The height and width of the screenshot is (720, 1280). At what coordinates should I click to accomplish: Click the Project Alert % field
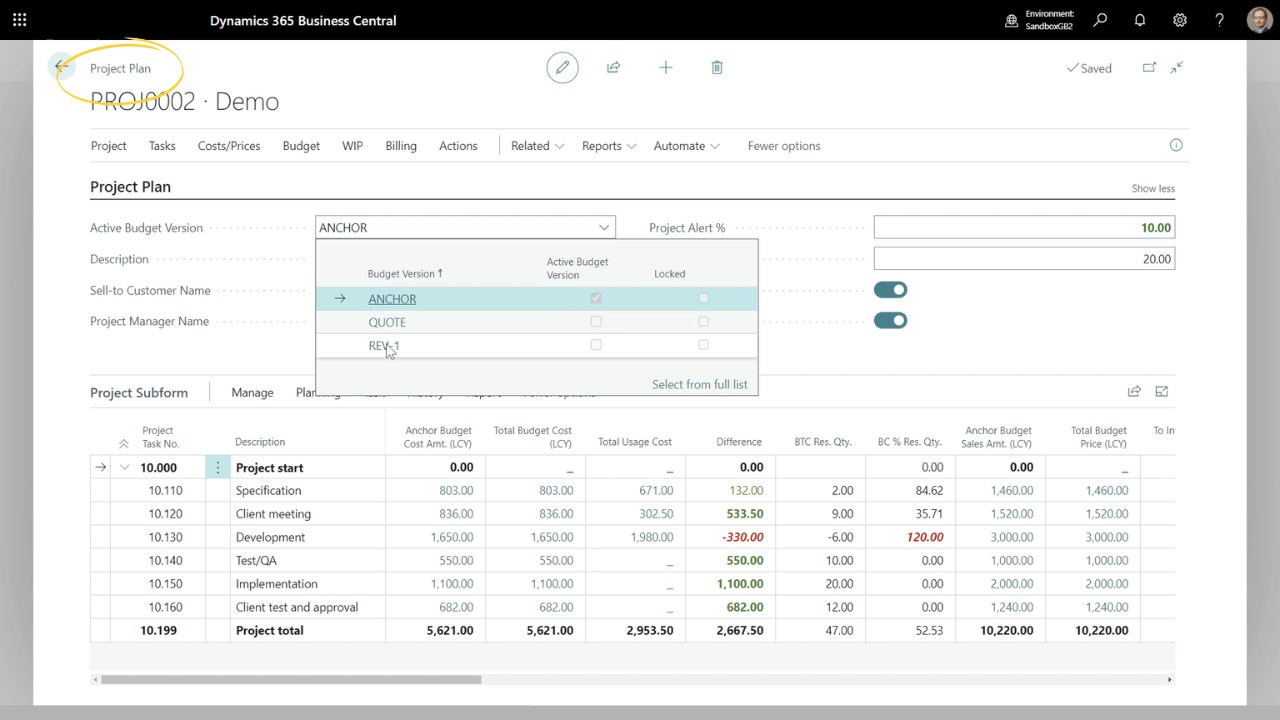(1024, 228)
